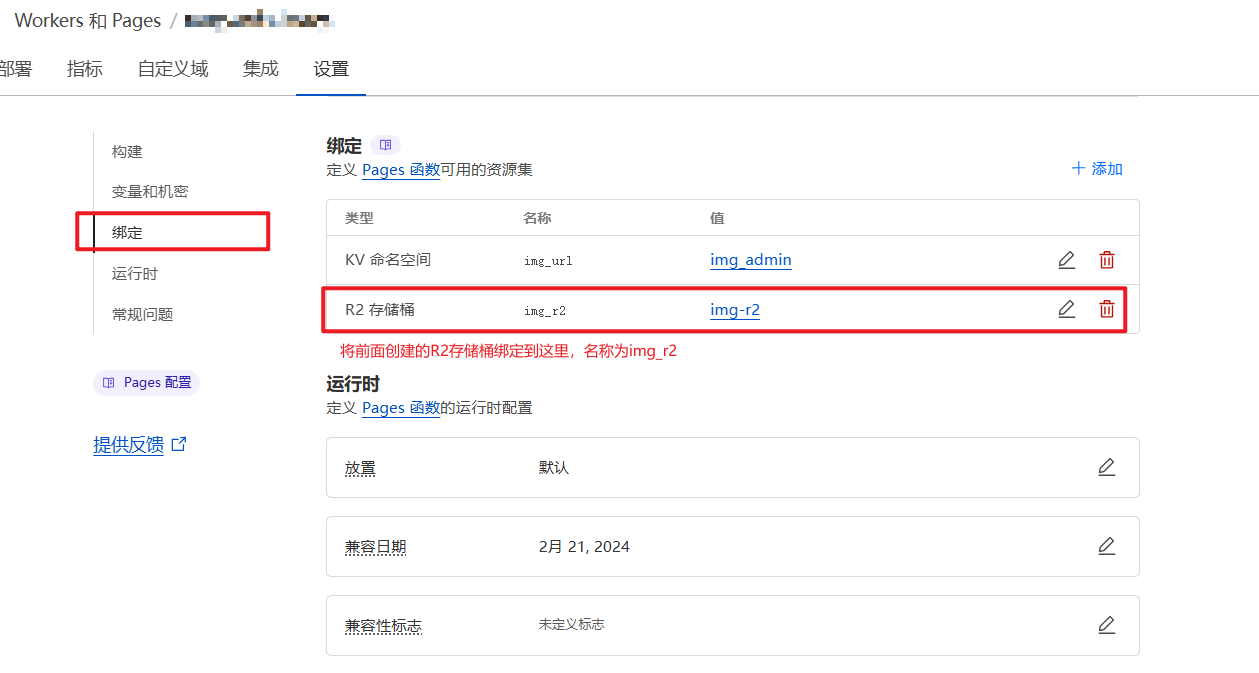1259x673 pixels.
Task: Delete the R2 存储桶 binding trash icon
Action: (x=1106, y=309)
